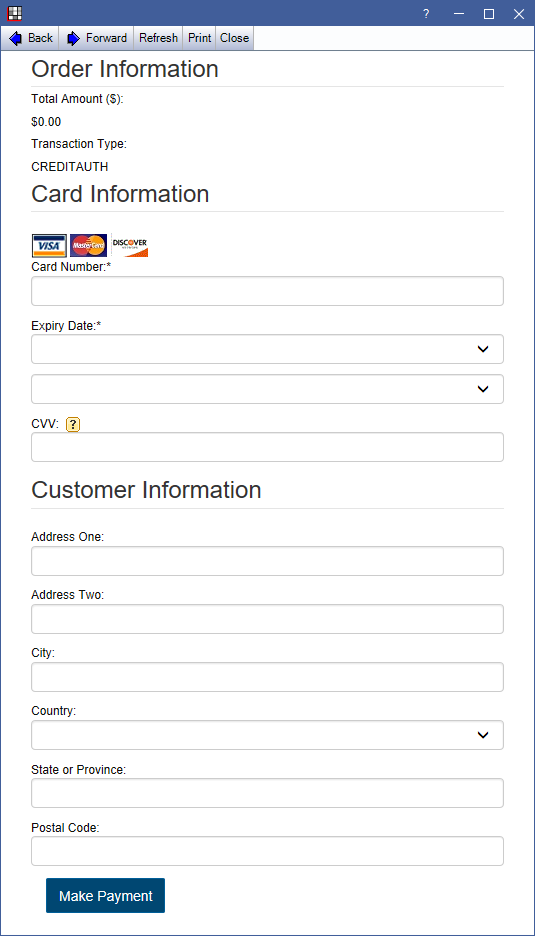
Task: Open the expiry year dropdown
Action: 267,389
